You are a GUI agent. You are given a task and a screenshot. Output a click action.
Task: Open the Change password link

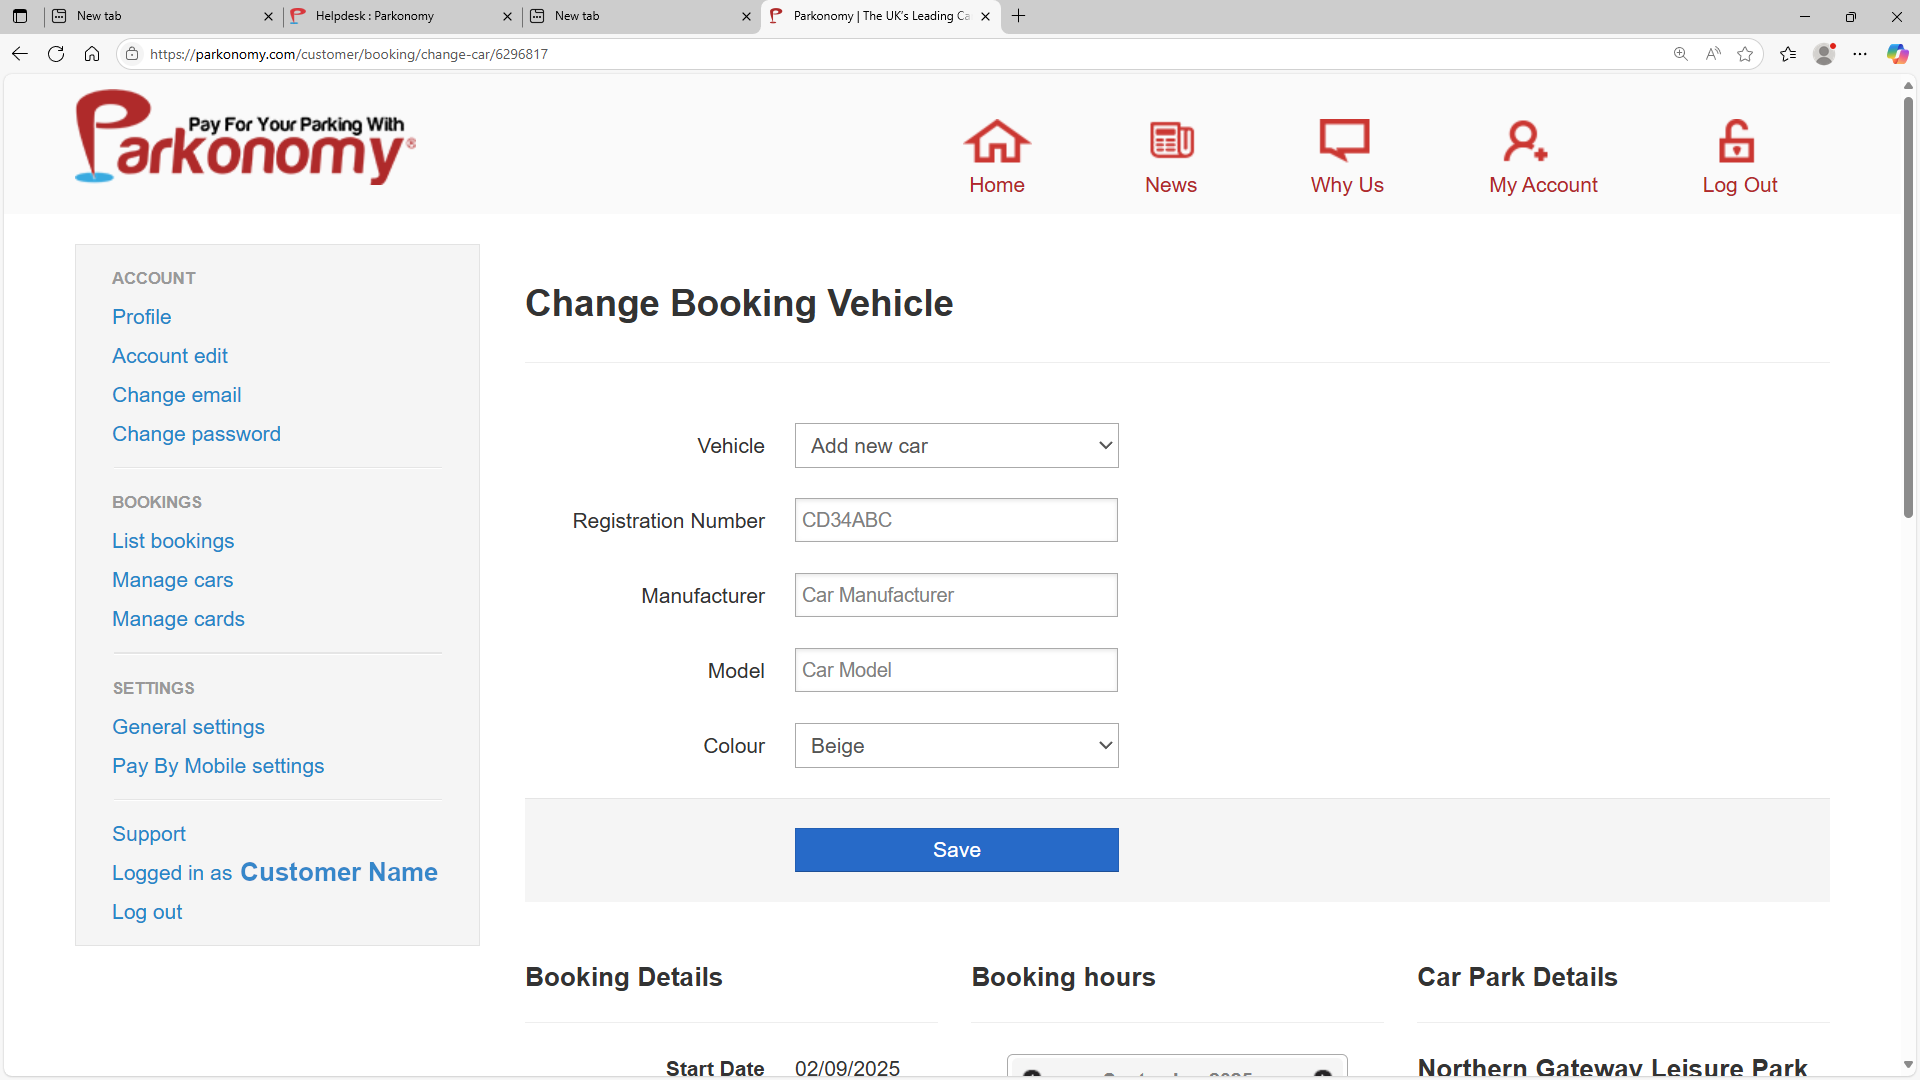(x=196, y=434)
